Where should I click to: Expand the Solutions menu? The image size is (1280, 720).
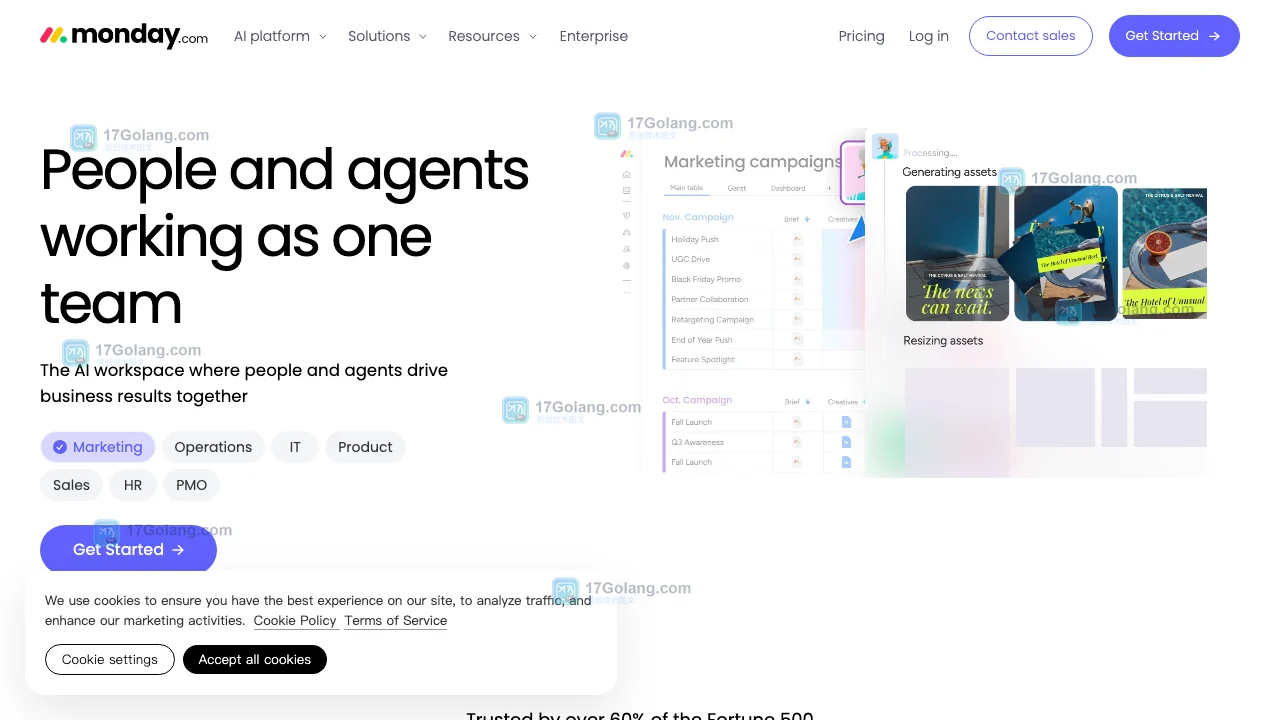pos(387,36)
